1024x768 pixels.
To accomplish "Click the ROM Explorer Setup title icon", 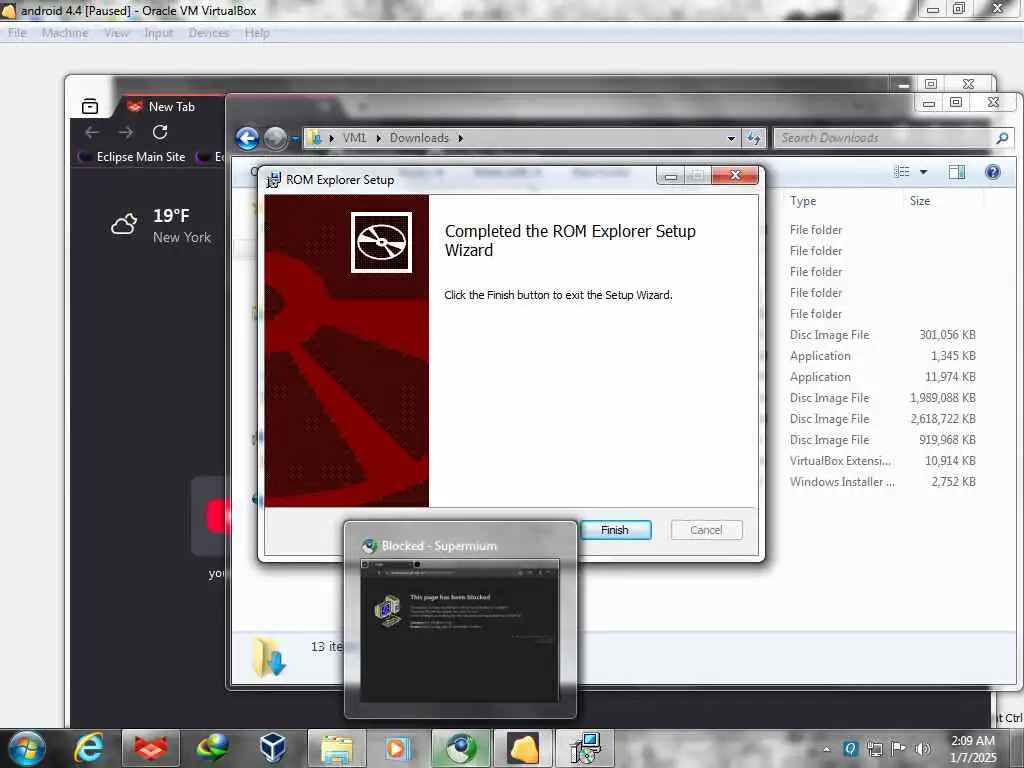I will click(x=273, y=180).
